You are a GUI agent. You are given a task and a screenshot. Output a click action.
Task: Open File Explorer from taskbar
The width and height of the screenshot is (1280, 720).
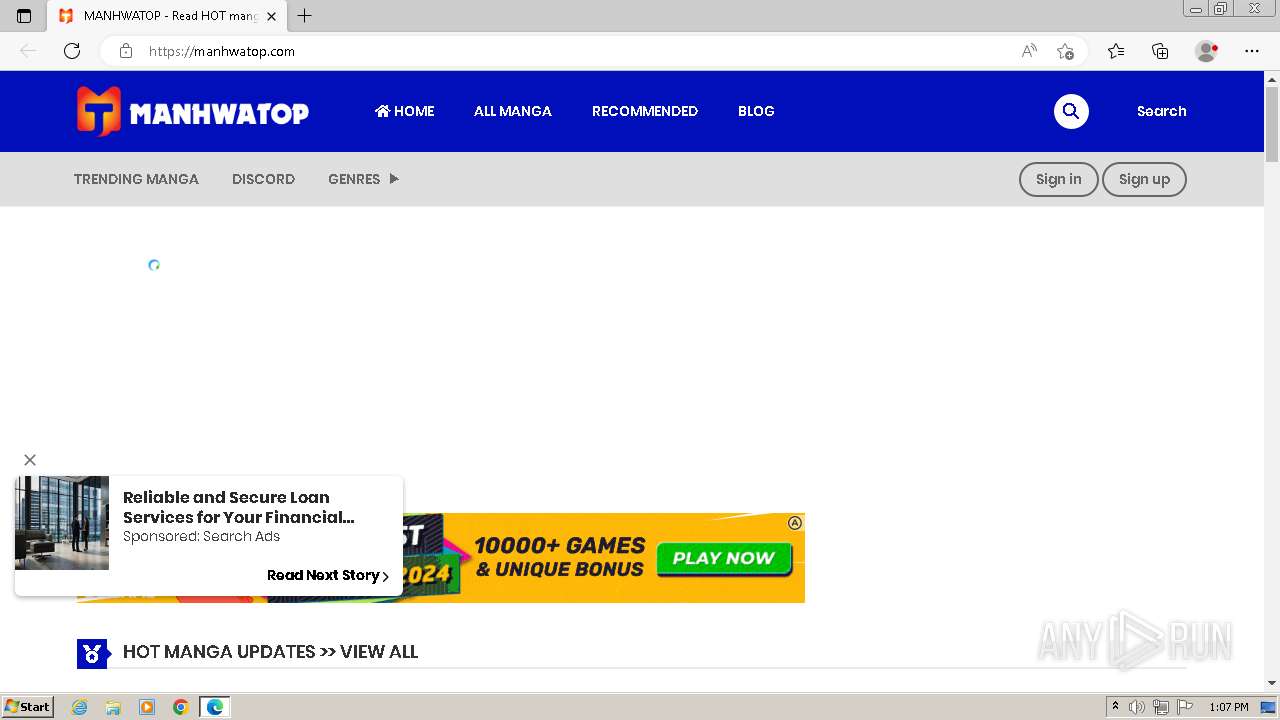(x=113, y=707)
